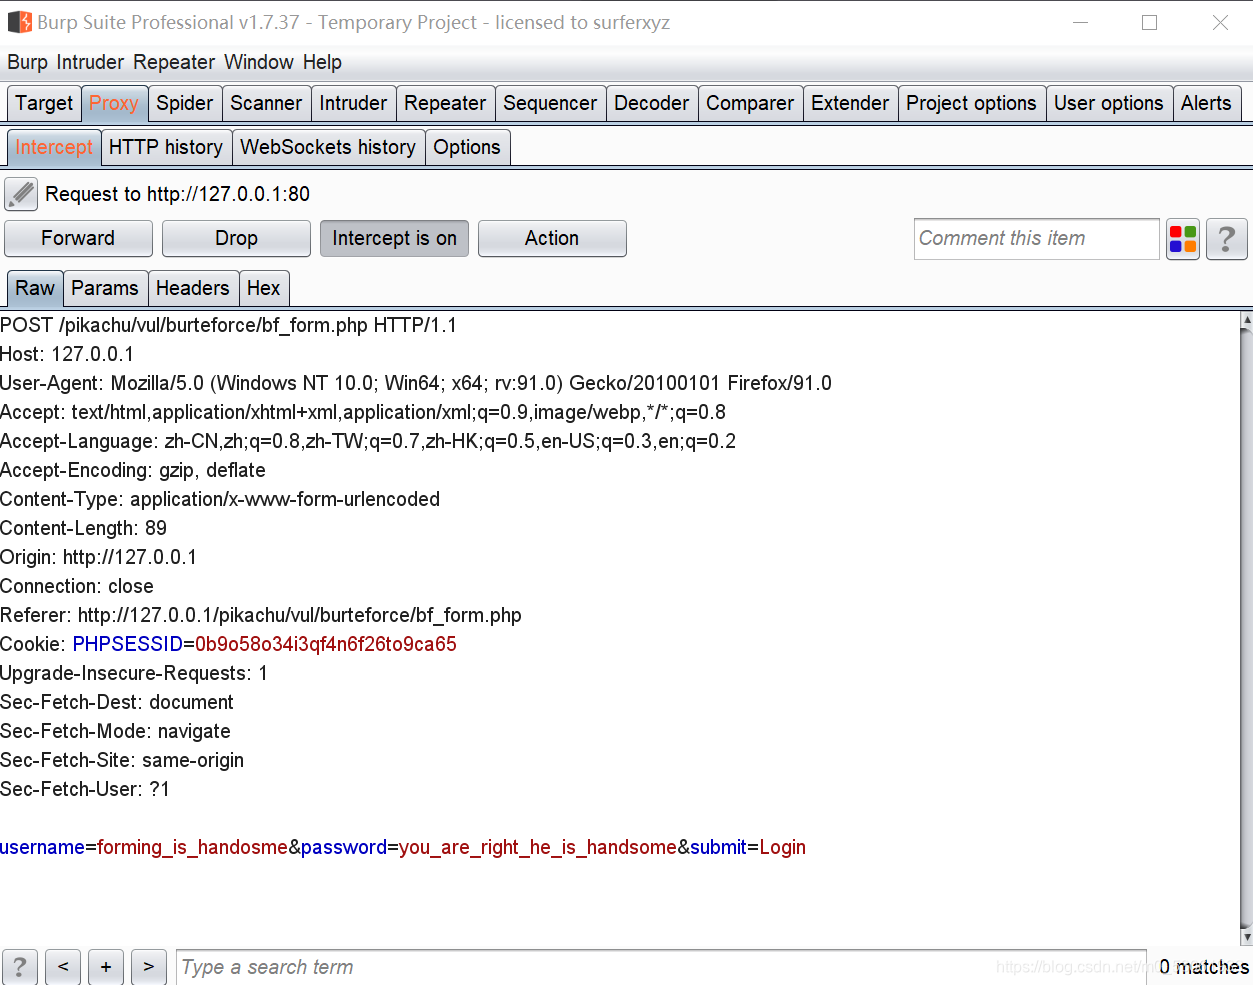Screen dimensions: 1253x985
Task: Click the search term input field
Action: (661, 967)
